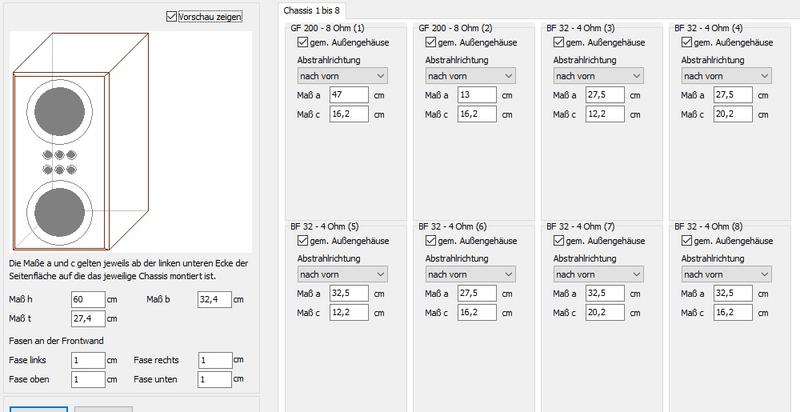The width and height of the screenshot is (800, 412).
Task: Expand Abstrahlrichtung dropdown for chassis 8
Action: coord(725,273)
